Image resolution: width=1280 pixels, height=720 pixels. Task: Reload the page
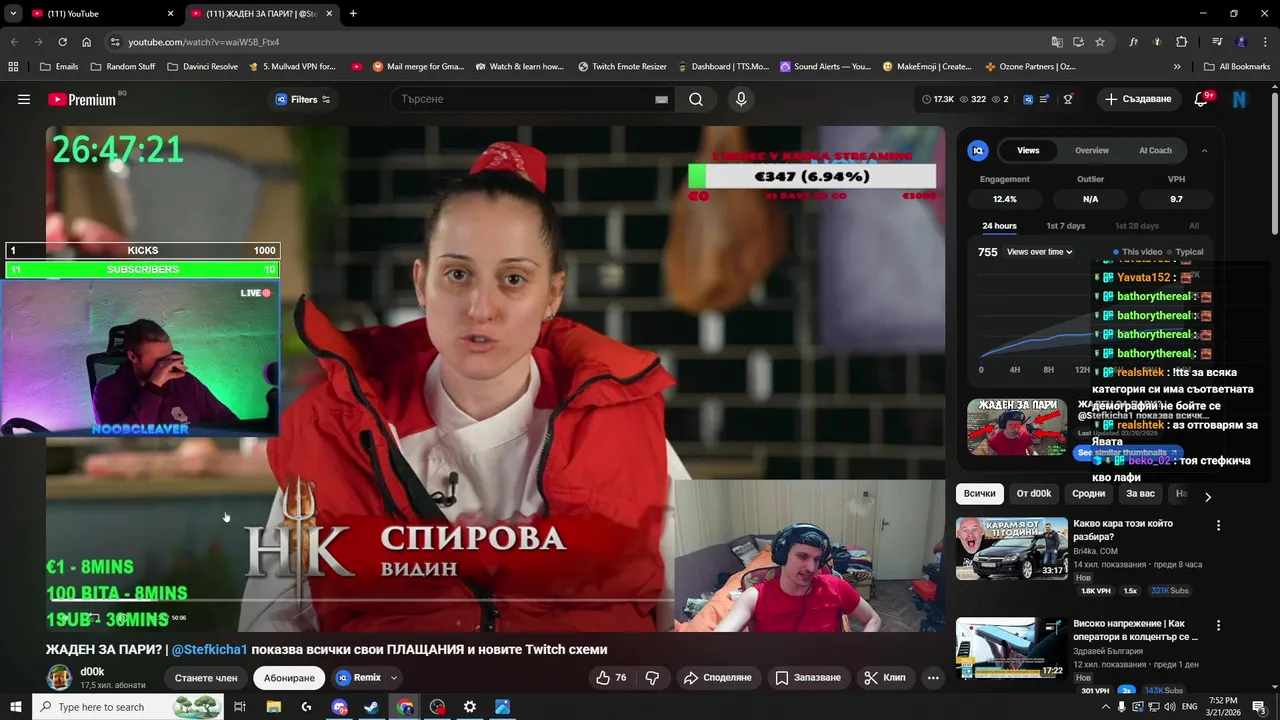[x=62, y=42]
